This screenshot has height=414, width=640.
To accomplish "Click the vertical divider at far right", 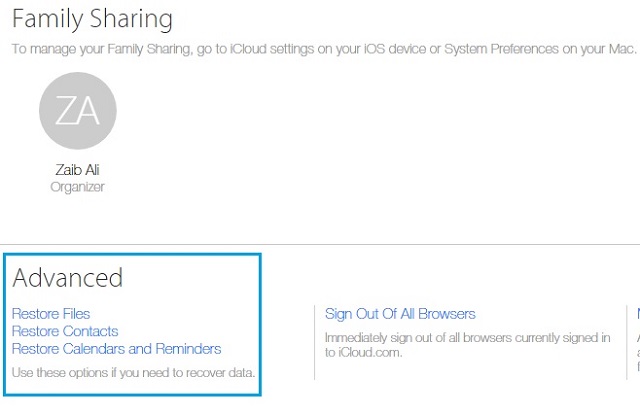I will pyautogui.click(x=627, y=342).
